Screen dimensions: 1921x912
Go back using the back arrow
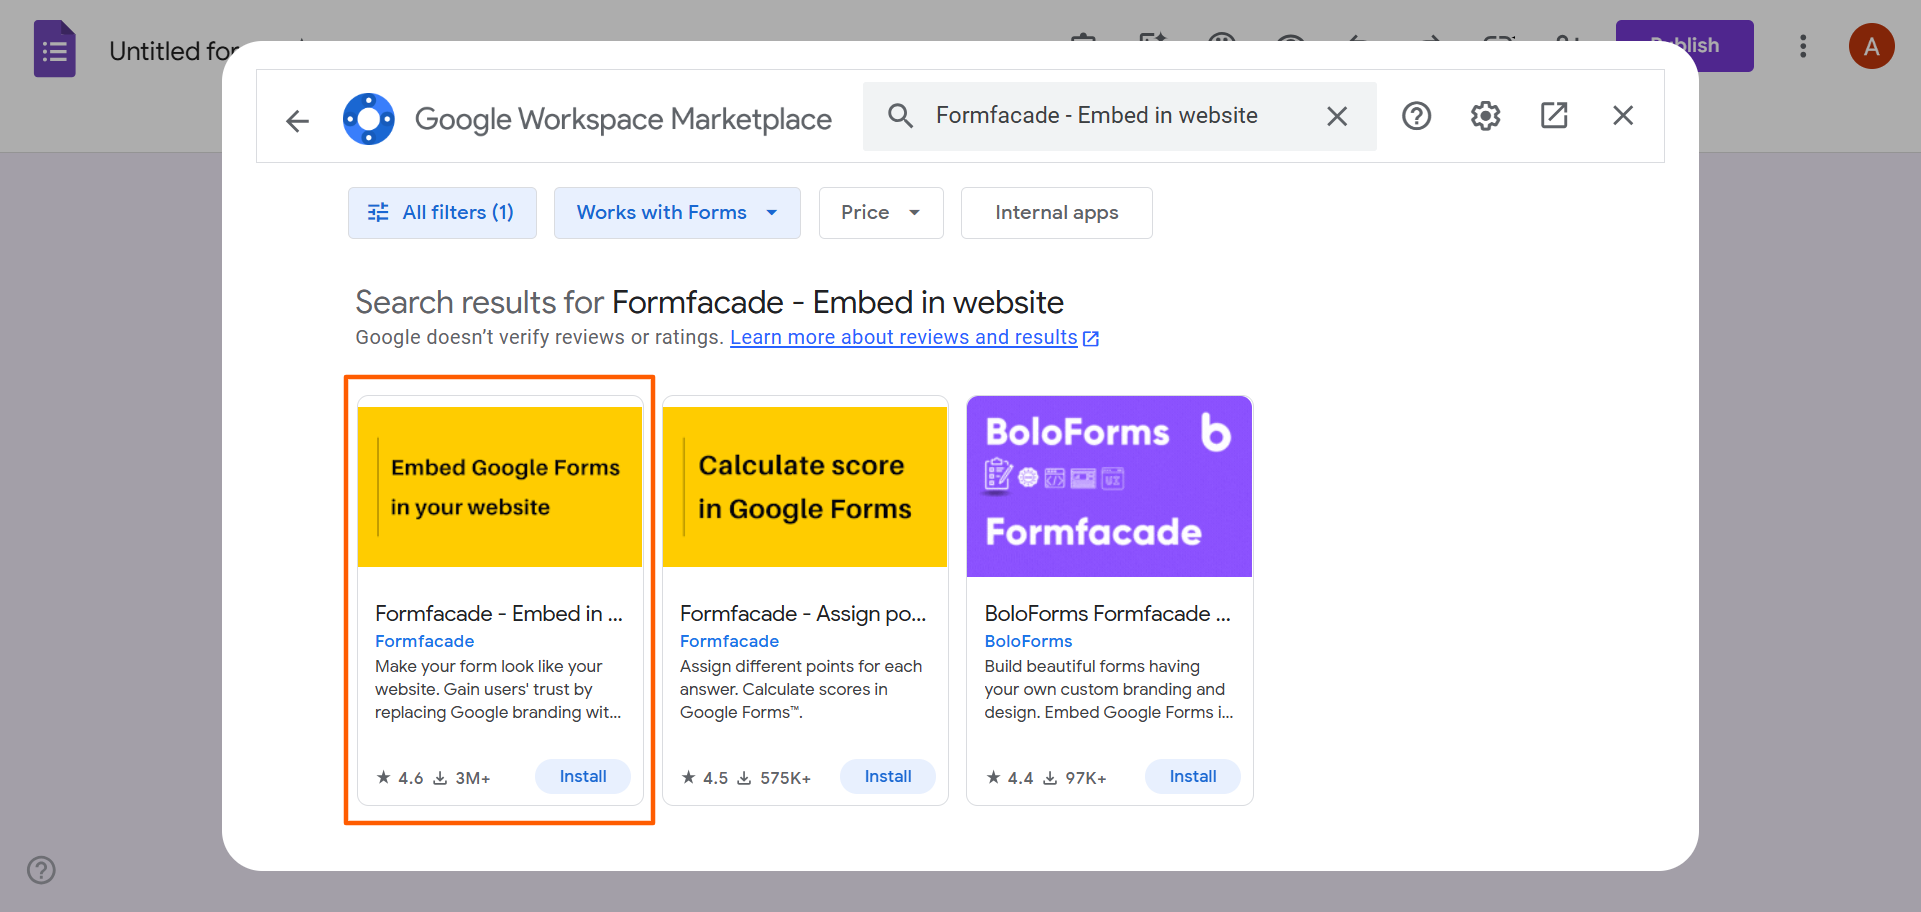[x=297, y=120]
